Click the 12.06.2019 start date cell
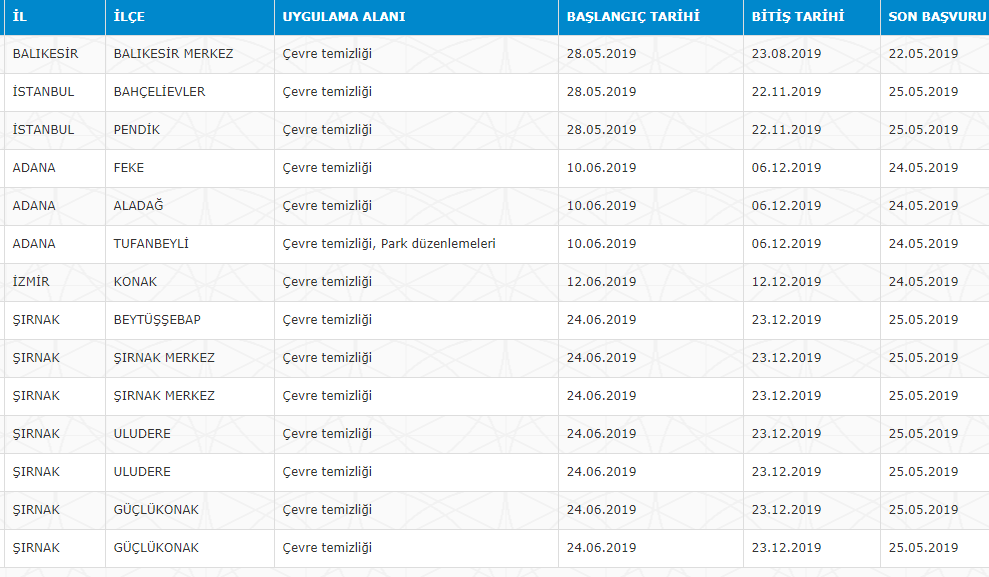This screenshot has height=577, width=989. [x=601, y=282]
